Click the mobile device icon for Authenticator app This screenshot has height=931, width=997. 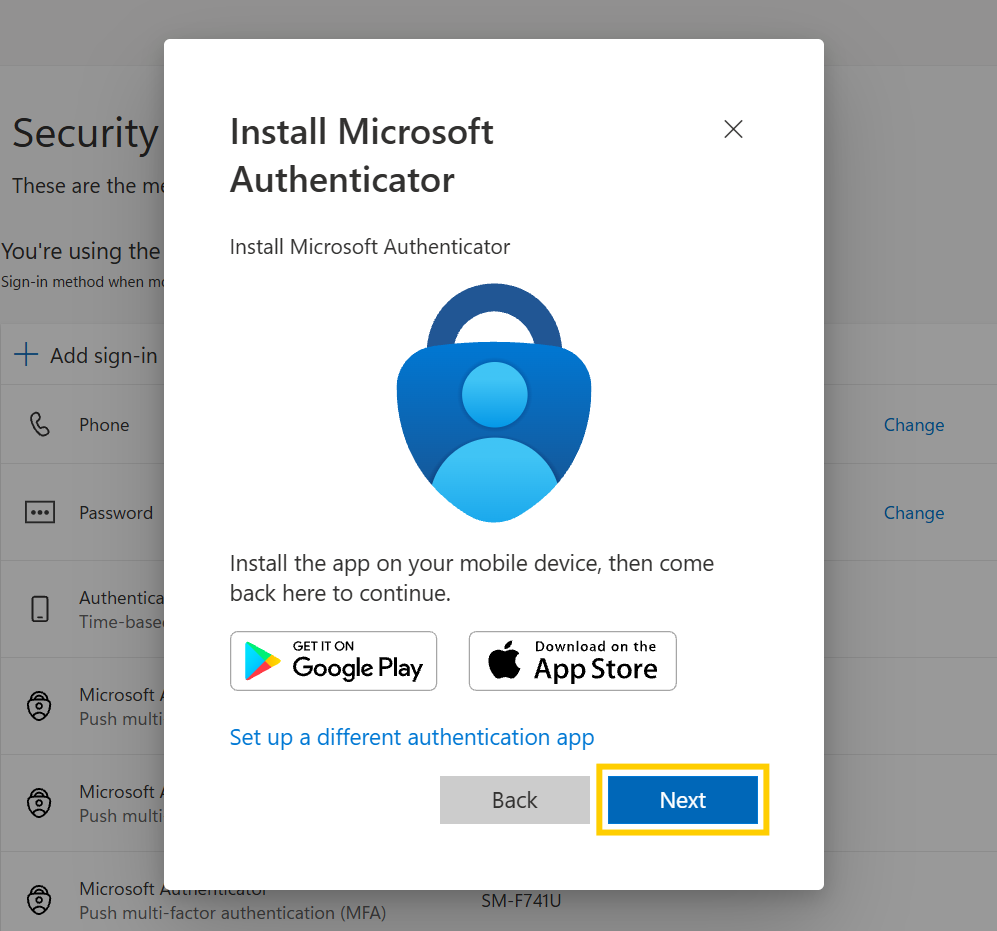tap(39, 609)
